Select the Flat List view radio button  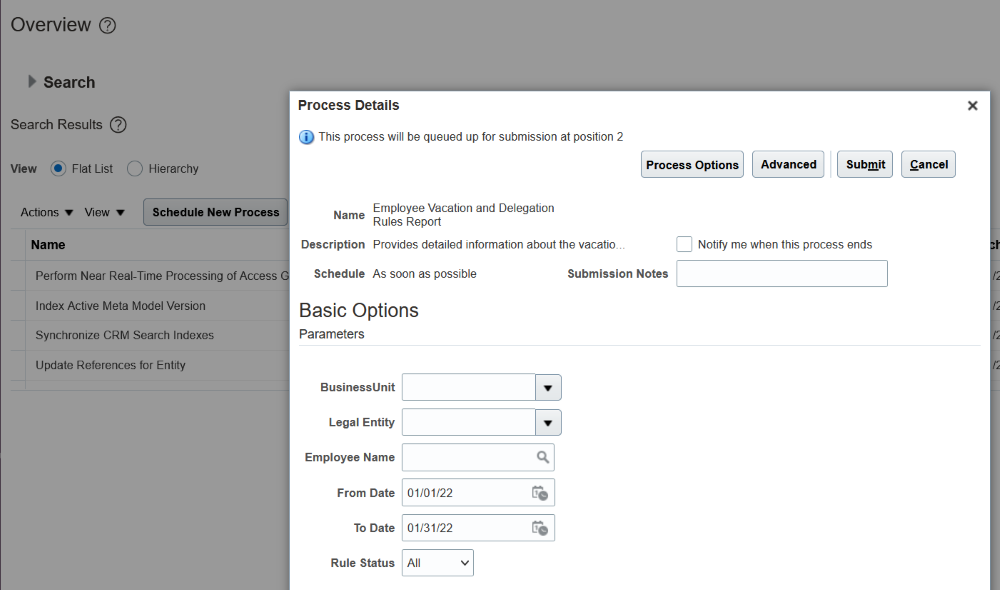point(58,169)
